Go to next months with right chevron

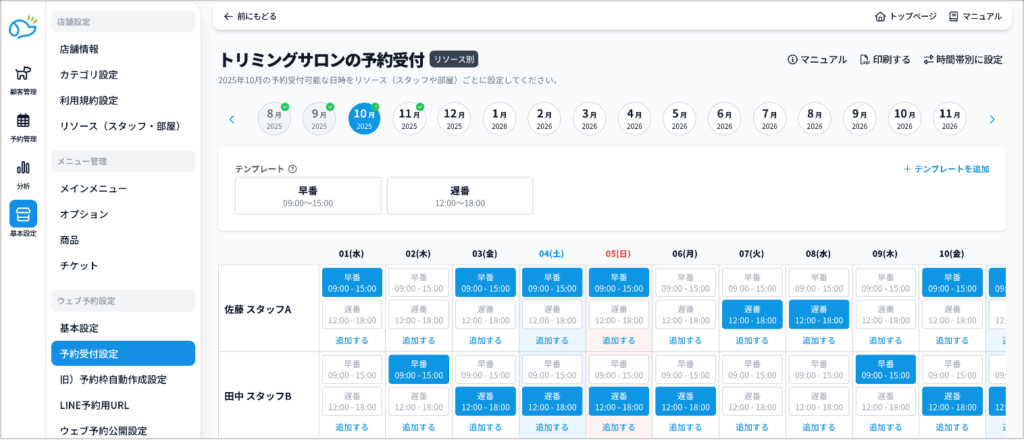992,120
